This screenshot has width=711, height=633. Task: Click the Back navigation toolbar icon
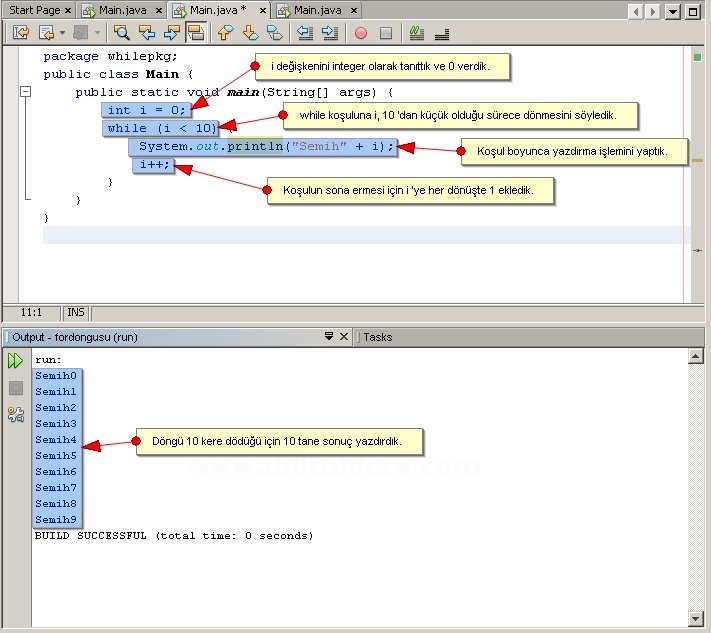(x=46, y=33)
